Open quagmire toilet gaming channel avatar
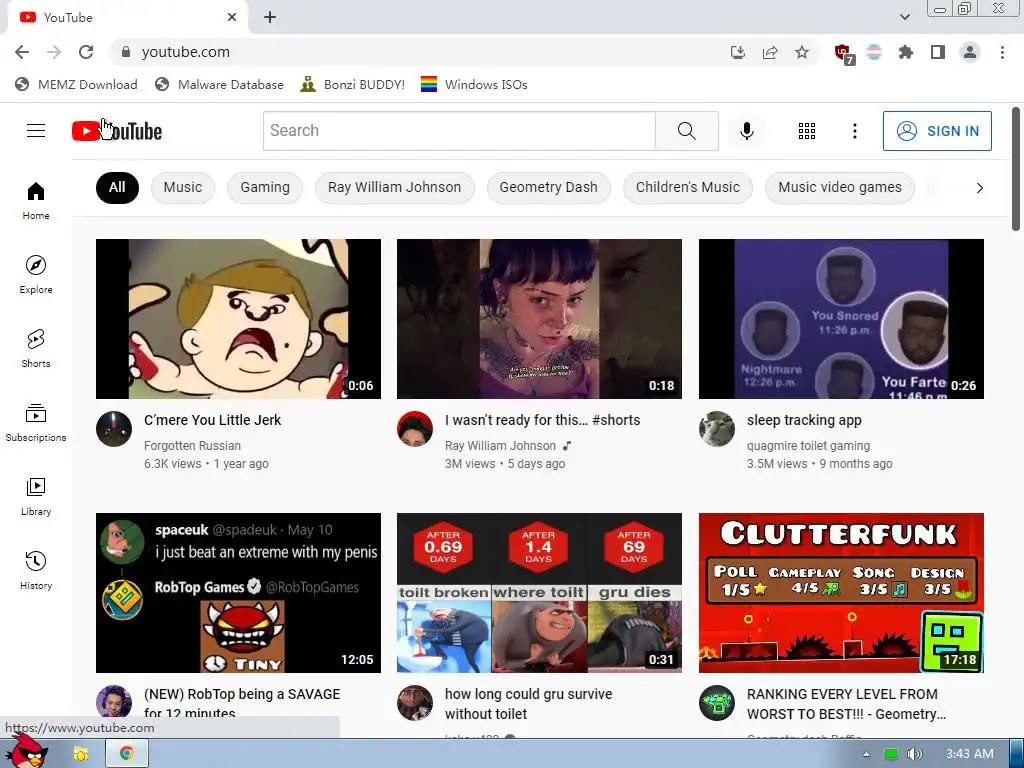Screen dimensions: 1024x768 [x=716, y=429]
